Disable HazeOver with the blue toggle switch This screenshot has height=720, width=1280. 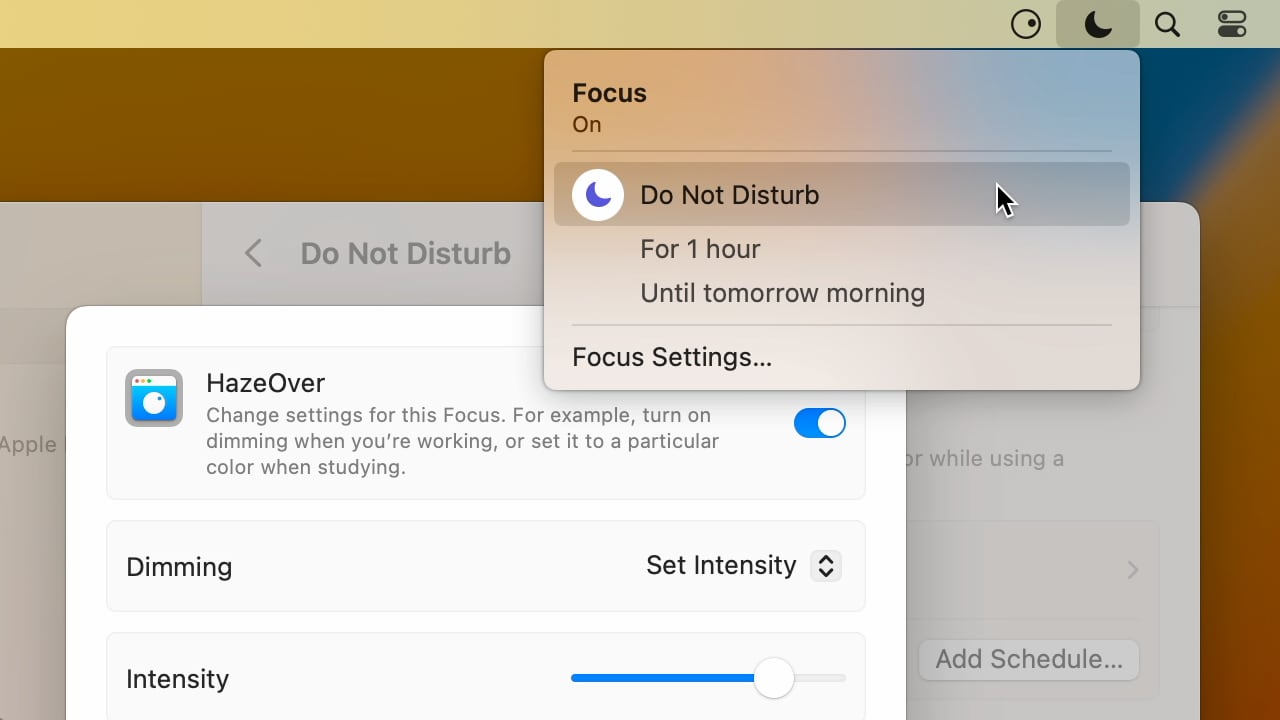pos(819,423)
